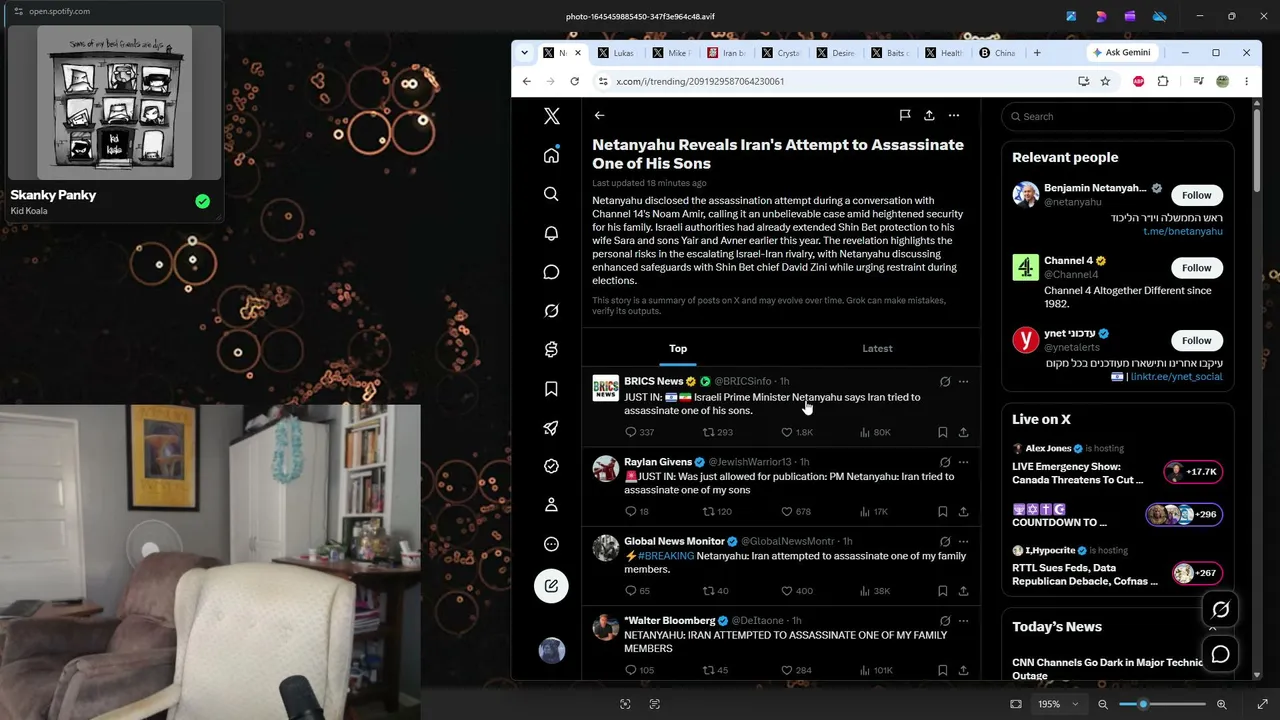Open Premium rocket icon in X sidebar
1280x720 pixels.
(x=551, y=428)
